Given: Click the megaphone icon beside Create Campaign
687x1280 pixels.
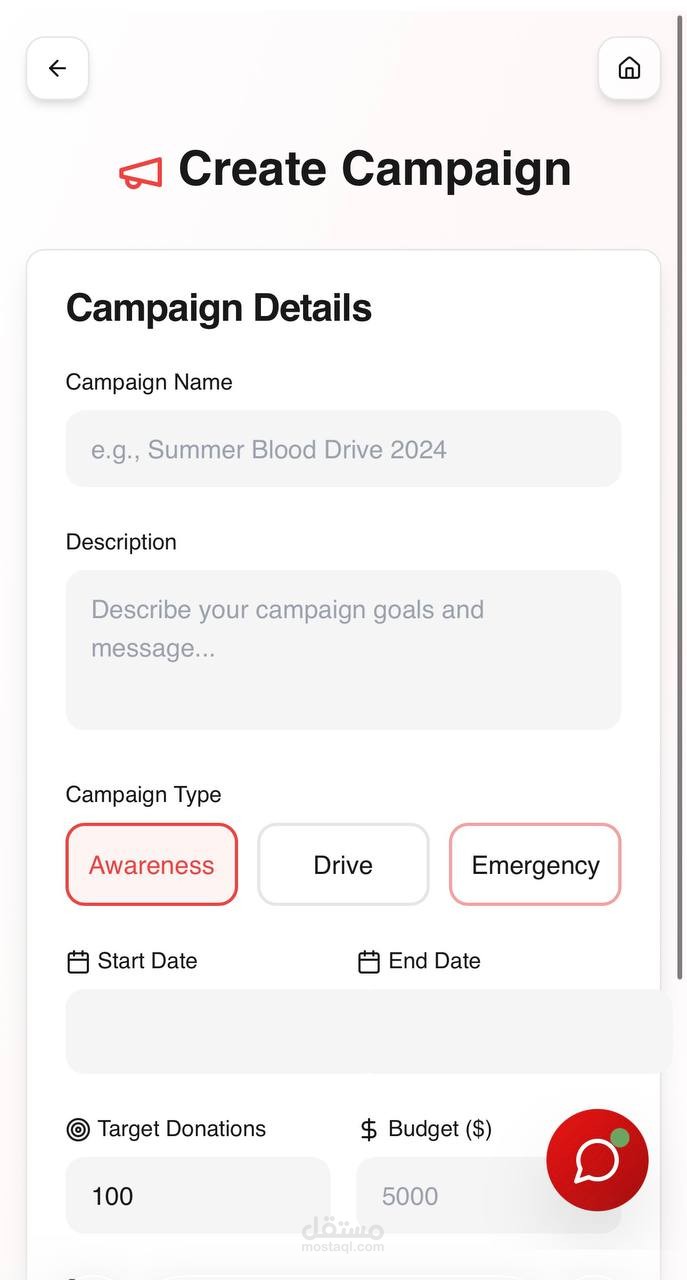Looking at the screenshot, I should (141, 173).
